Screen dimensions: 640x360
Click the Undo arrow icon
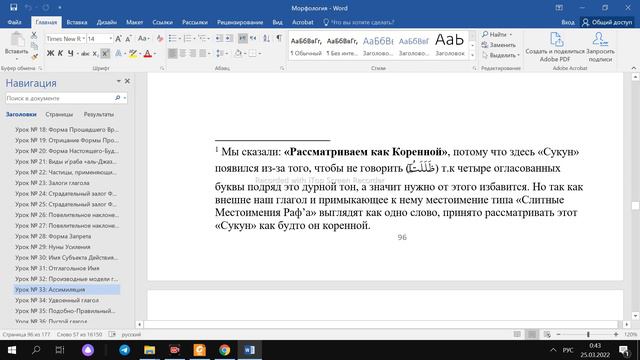28,7
